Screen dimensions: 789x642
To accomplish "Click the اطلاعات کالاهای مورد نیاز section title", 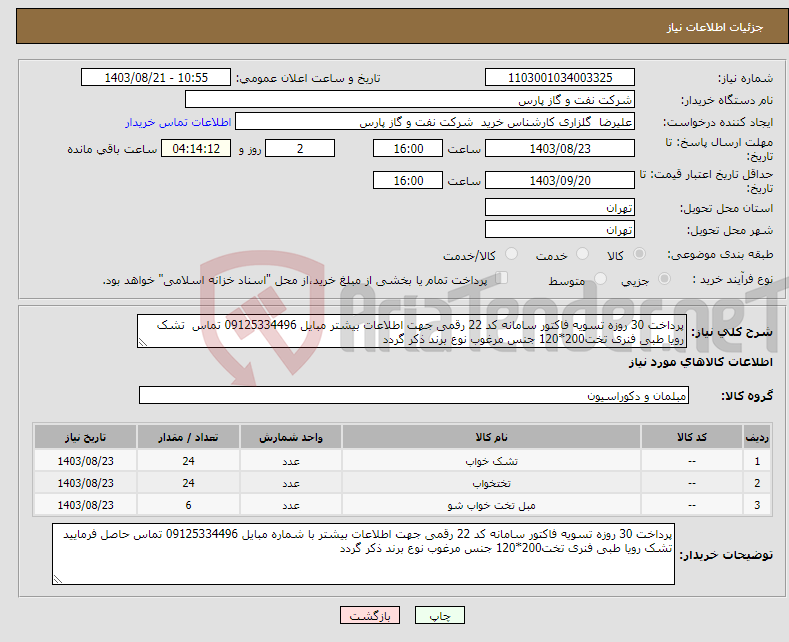I will [x=700, y=362].
